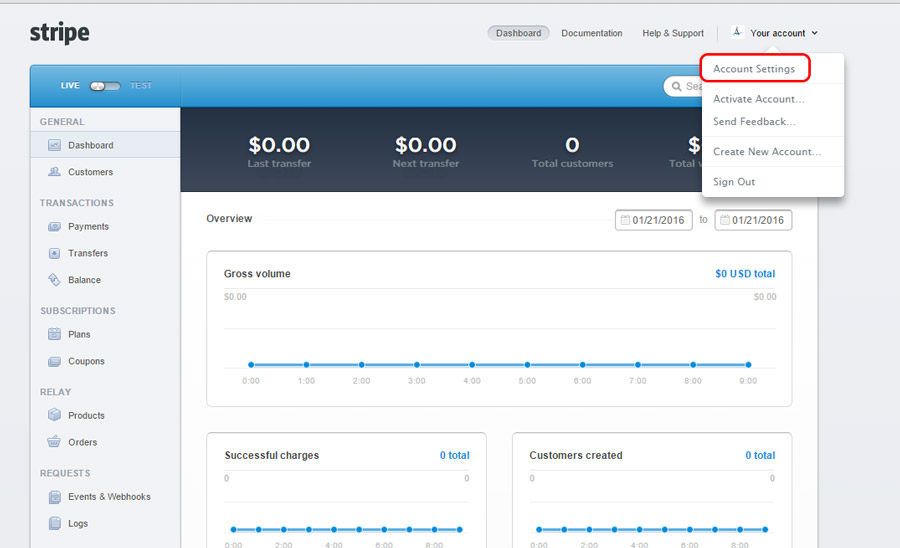The image size is (900, 548).
Task: Choose Account Settings from the menu
Action: point(754,68)
